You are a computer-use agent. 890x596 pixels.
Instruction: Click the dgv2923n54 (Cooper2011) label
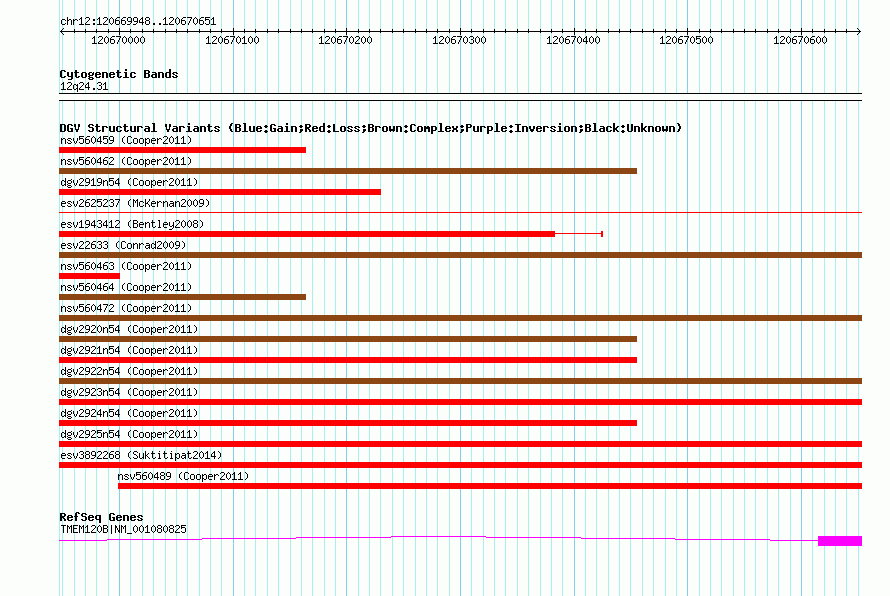(129, 392)
